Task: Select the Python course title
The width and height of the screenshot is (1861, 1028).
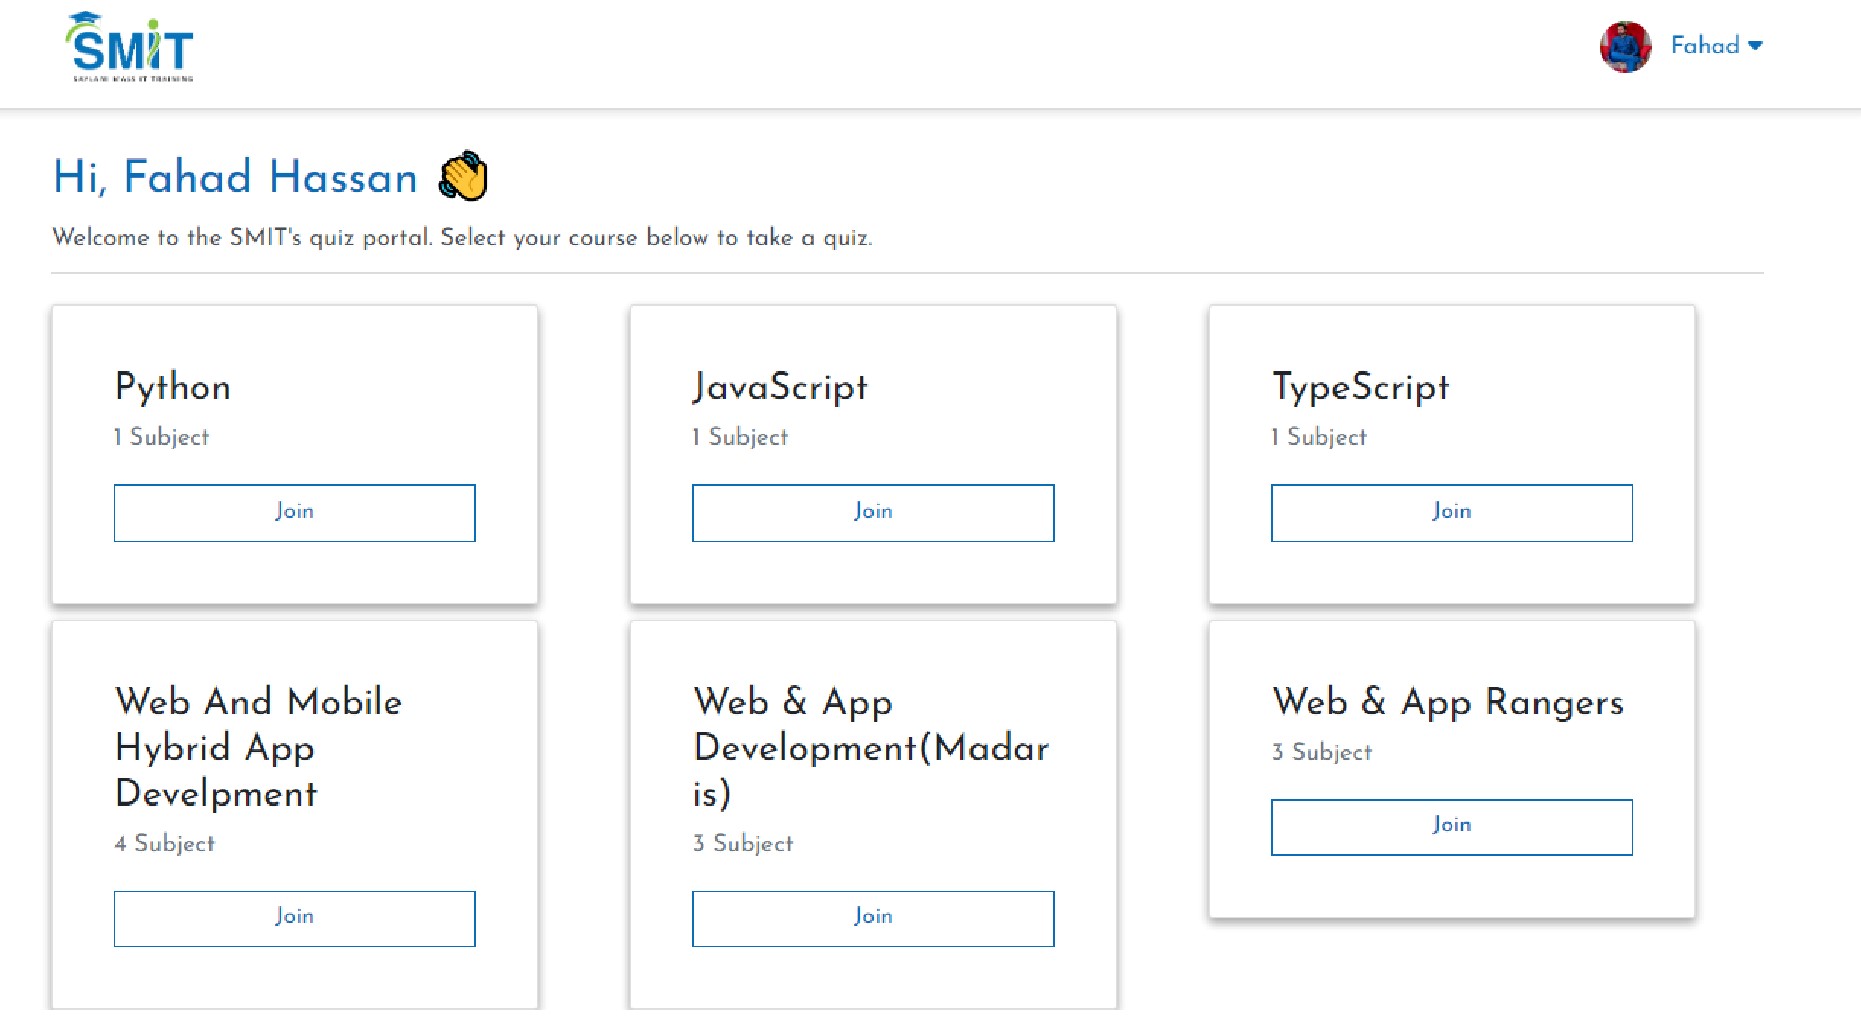Action: [x=173, y=387]
